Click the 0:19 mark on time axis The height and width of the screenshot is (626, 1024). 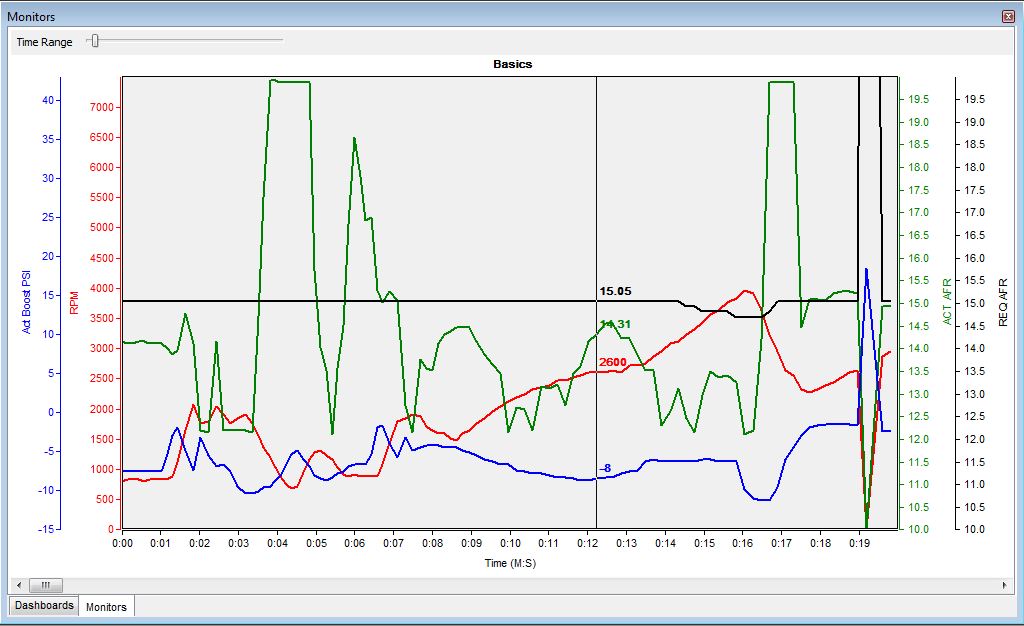[859, 543]
